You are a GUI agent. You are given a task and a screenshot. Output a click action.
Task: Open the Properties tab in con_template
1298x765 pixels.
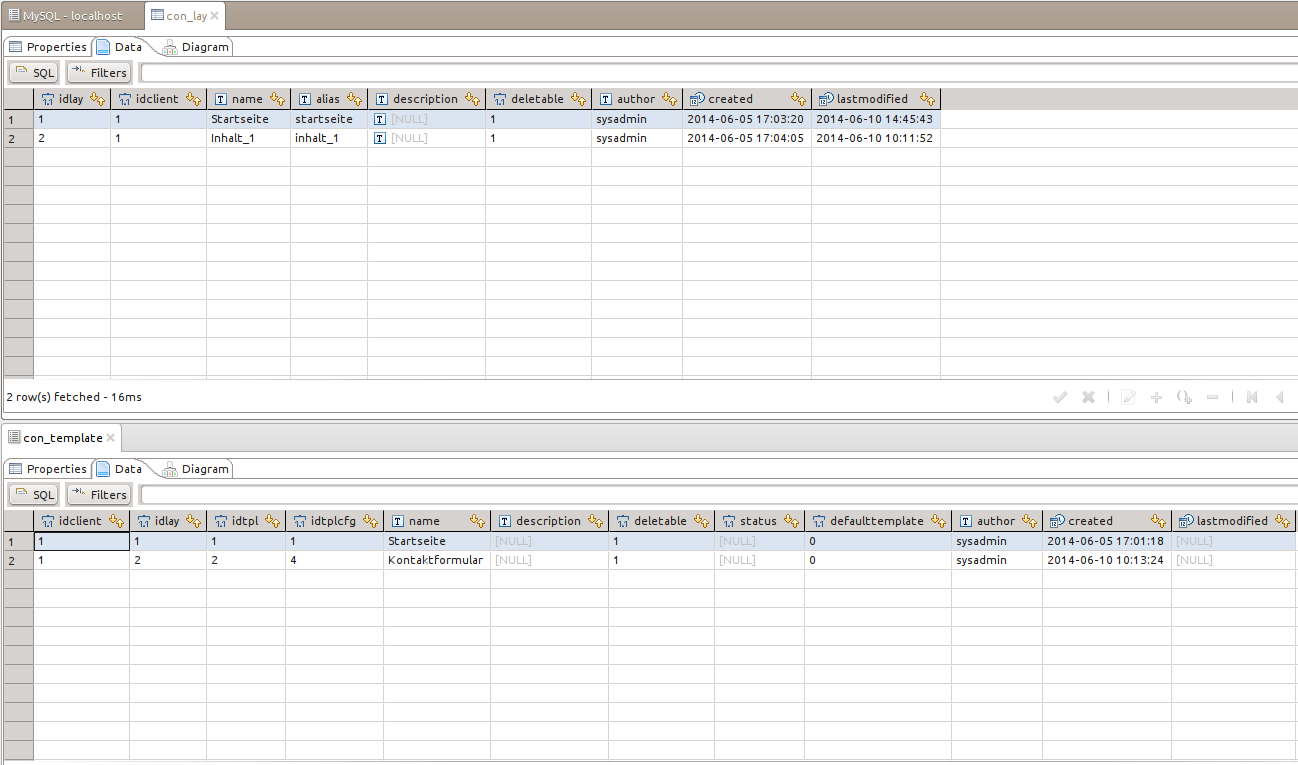pyautogui.click(x=48, y=469)
